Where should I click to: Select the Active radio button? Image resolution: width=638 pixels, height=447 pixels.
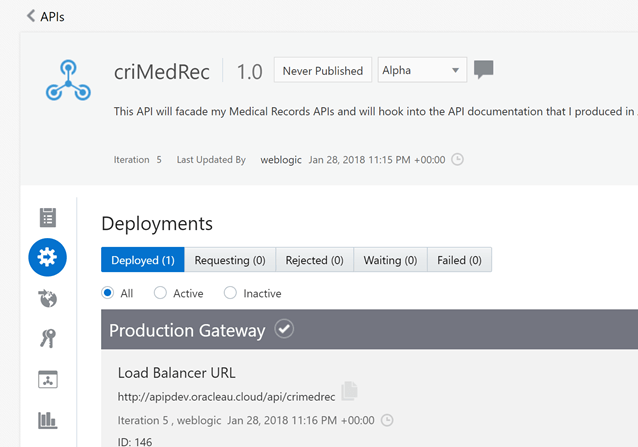(x=160, y=293)
